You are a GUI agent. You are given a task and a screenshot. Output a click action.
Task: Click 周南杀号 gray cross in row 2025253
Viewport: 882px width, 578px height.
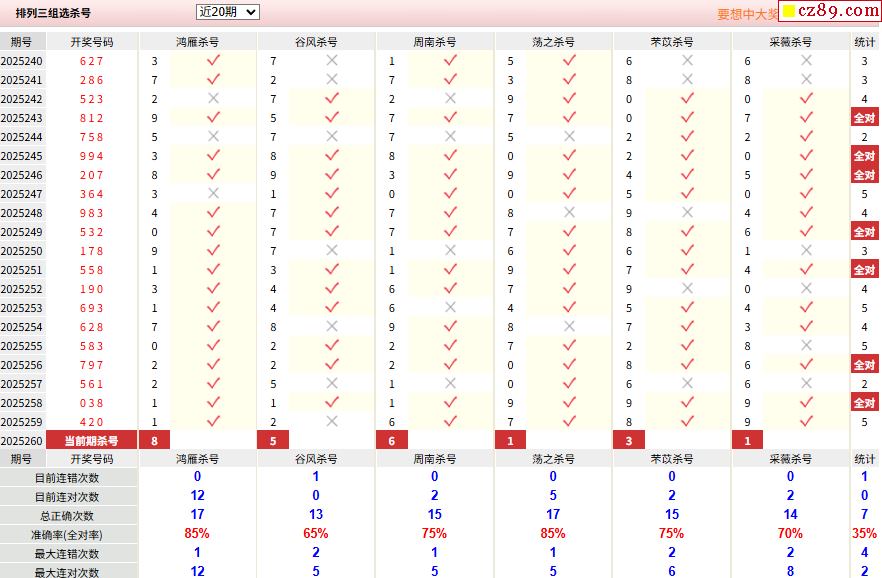tap(450, 307)
